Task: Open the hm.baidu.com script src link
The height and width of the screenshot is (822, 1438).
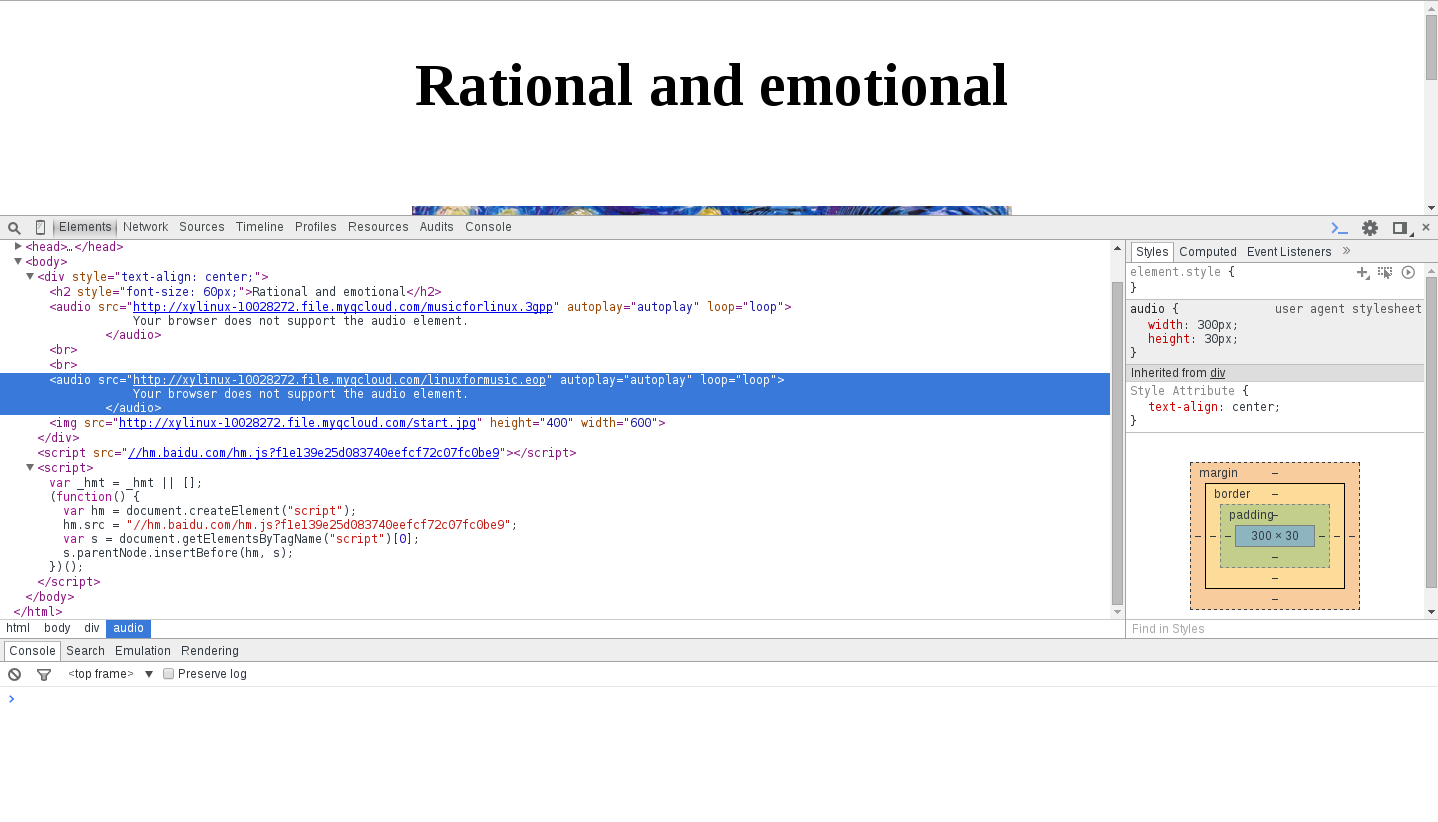Action: click(x=314, y=453)
